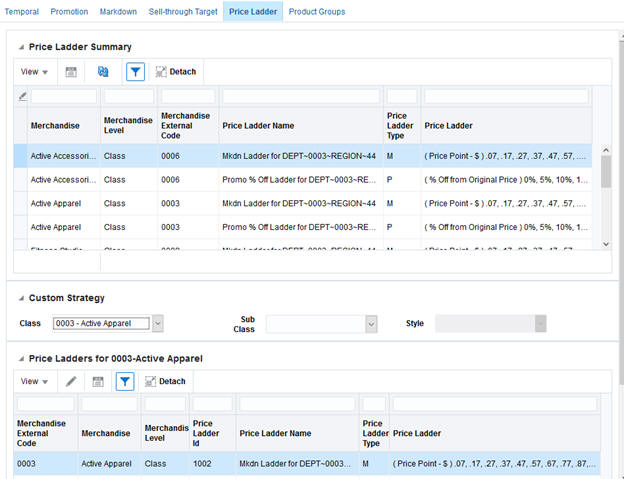Screen dimensions: 624x479
Task: Toggle the filter funnel in Price Ladder Summary
Action: [x=135, y=72]
